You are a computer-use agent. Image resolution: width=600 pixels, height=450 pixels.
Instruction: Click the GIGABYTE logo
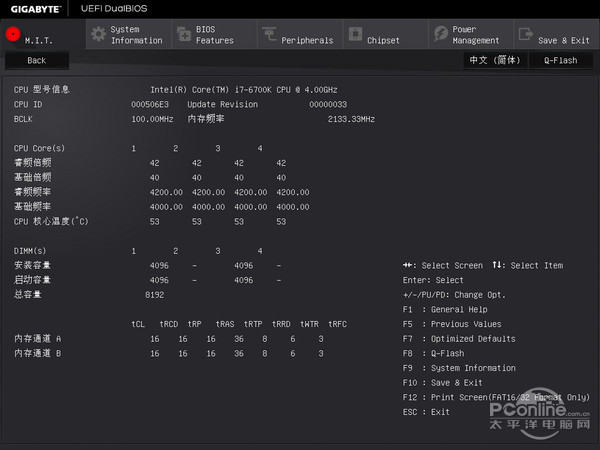pos(33,8)
